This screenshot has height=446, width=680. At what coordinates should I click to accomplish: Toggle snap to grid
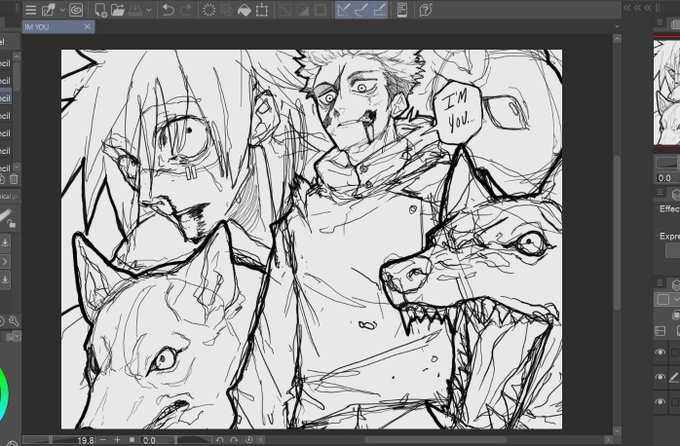380,10
